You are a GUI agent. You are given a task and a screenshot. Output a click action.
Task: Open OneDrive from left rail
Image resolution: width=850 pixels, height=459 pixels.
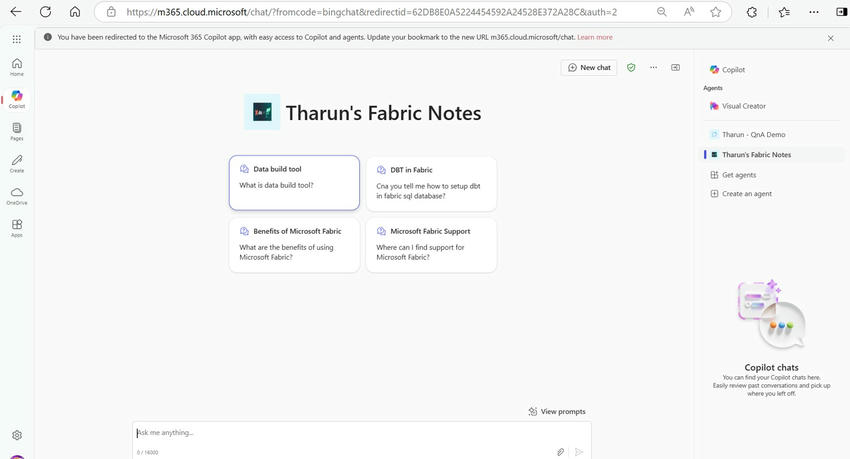point(17,196)
